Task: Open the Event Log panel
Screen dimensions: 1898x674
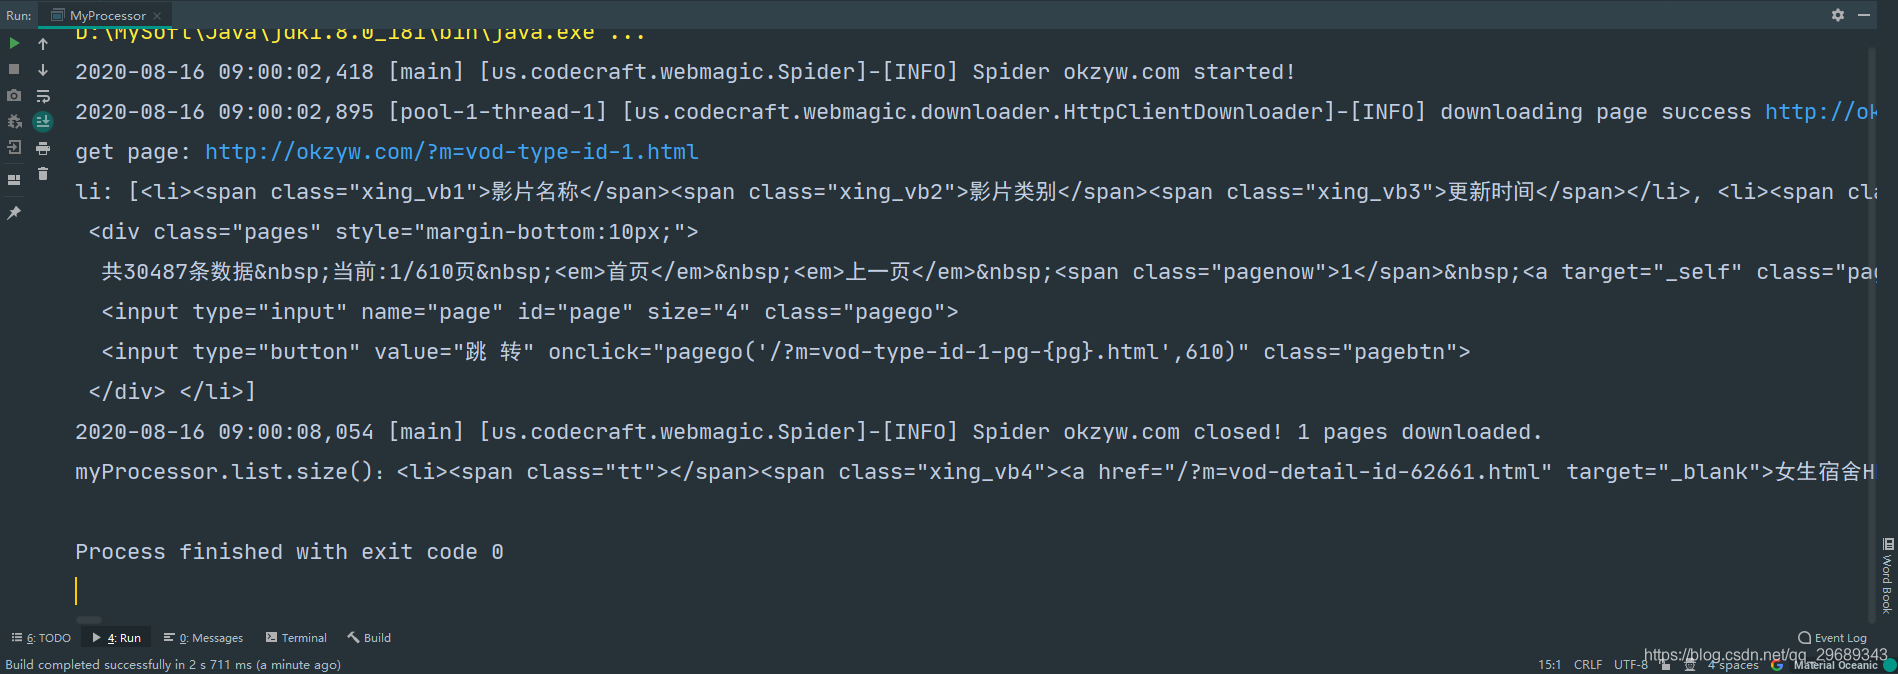Action: pos(1832,638)
